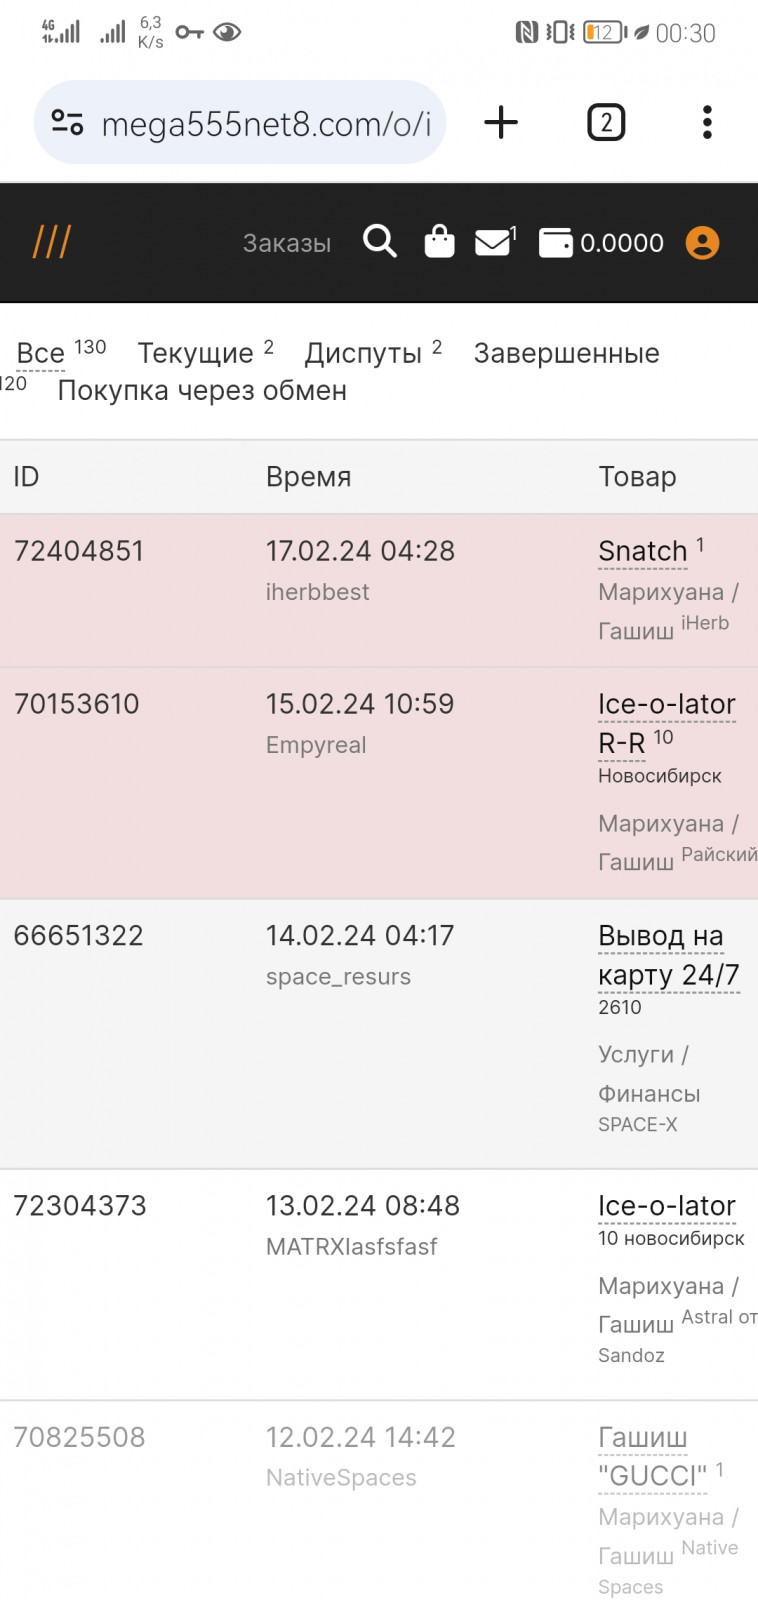Tap the wallet balance icon
The image size is (758, 1600).
[x=555, y=242]
